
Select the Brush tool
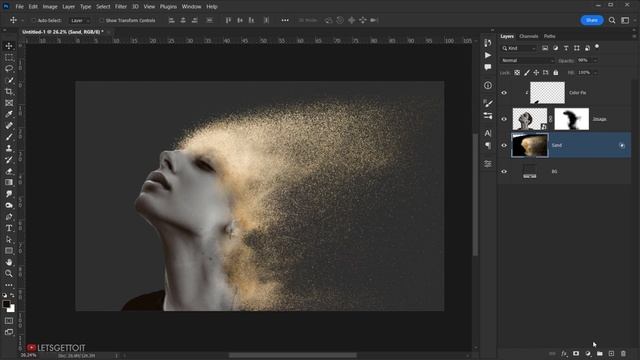pos(9,137)
